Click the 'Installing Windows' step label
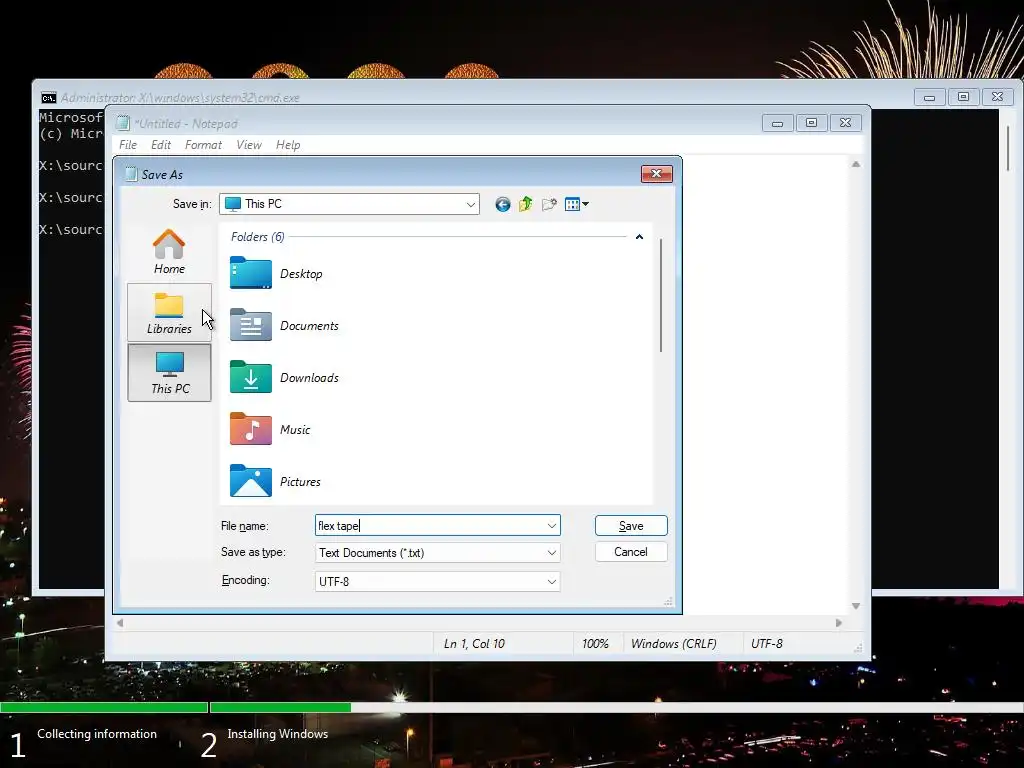This screenshot has width=1024, height=768. (278, 734)
